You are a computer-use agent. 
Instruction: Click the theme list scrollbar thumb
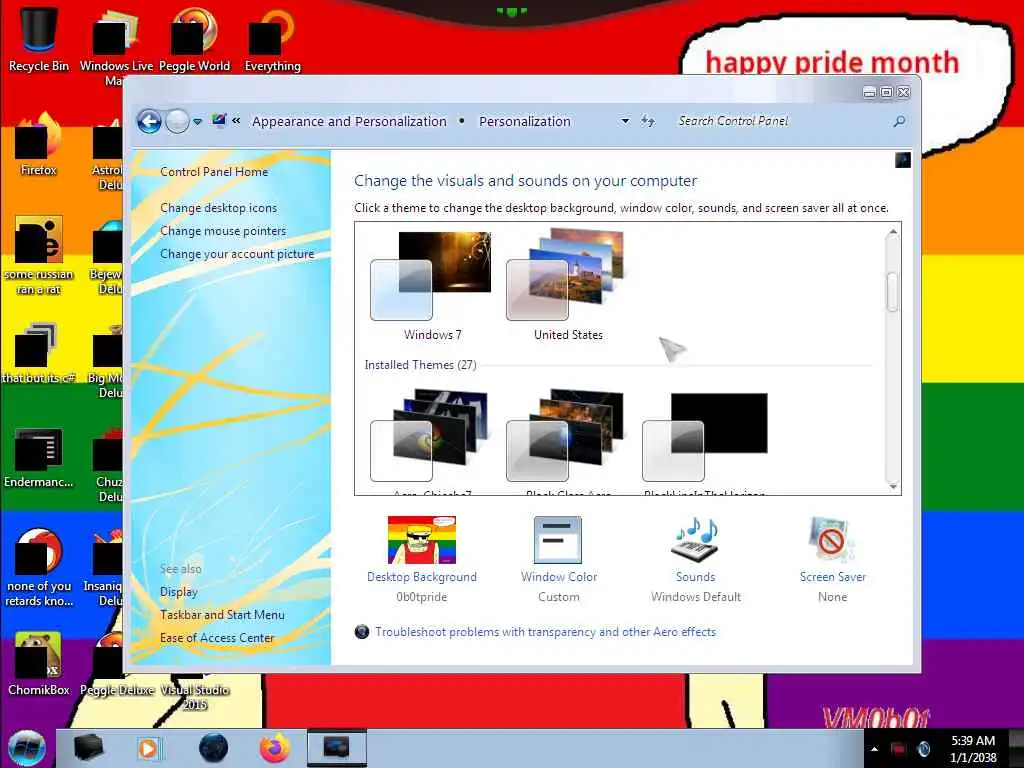pos(893,292)
